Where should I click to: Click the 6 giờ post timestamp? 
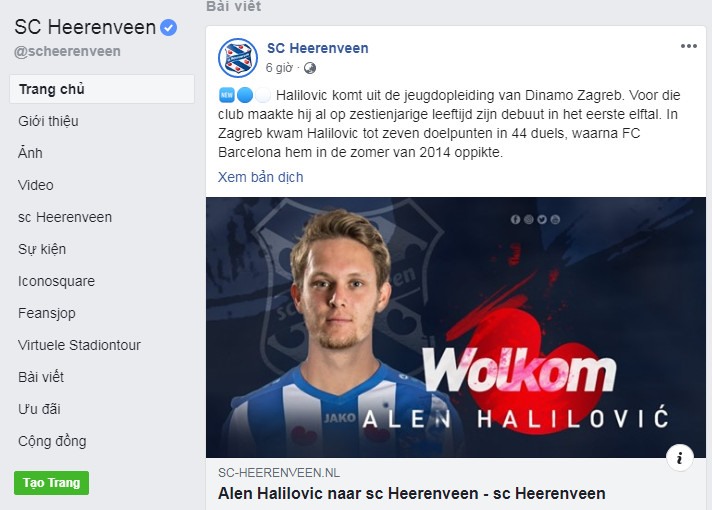point(279,68)
